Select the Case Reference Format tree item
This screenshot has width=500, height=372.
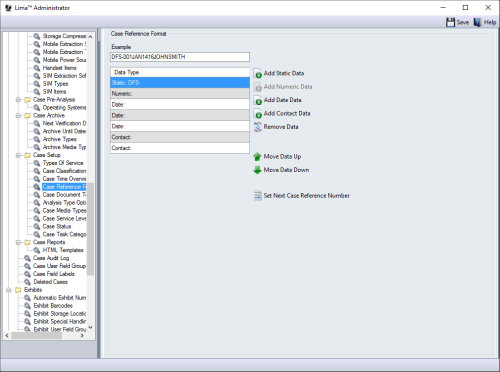[x=64, y=187]
